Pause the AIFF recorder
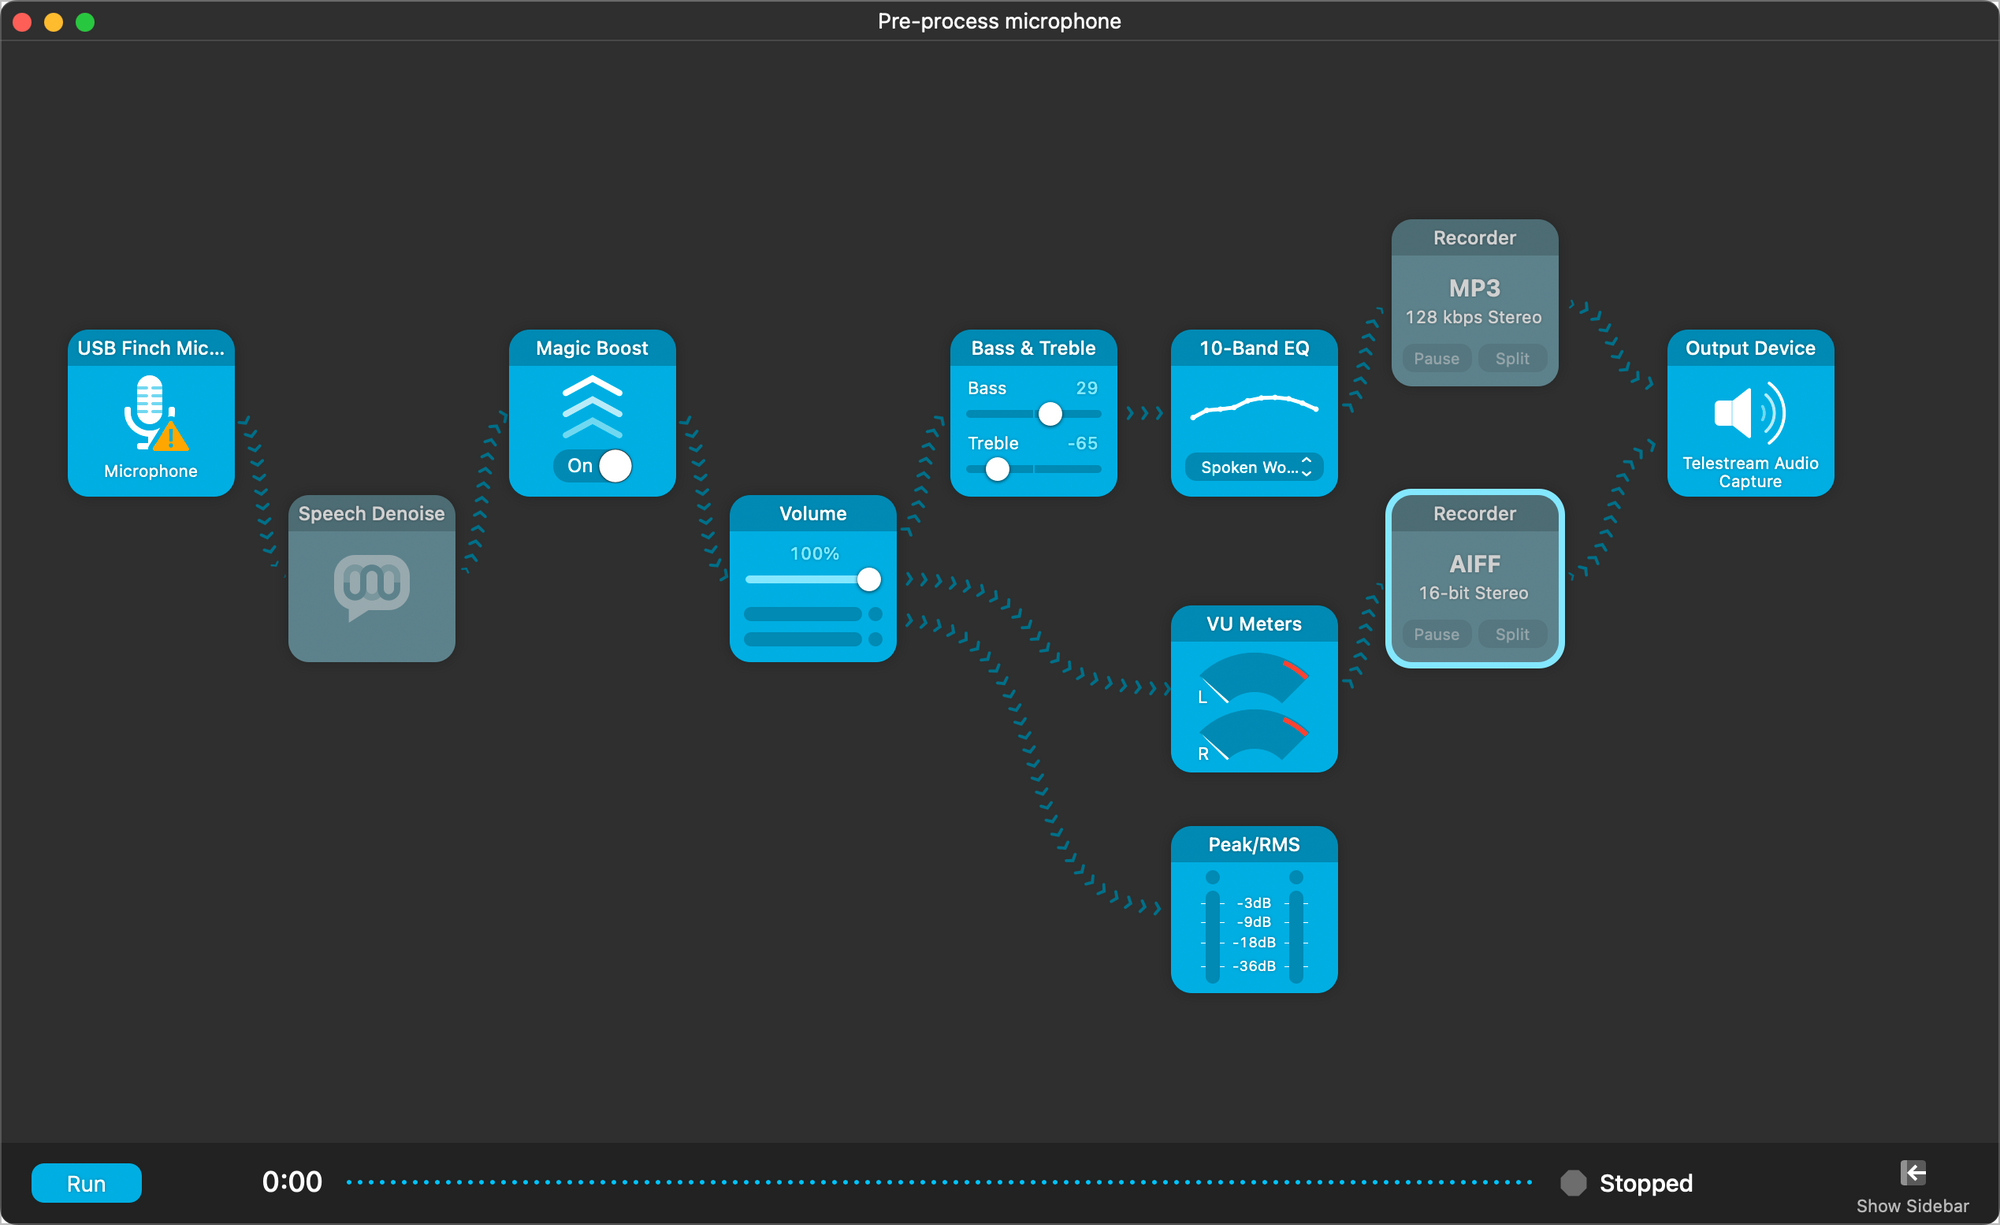This screenshot has width=2000, height=1225. click(x=1435, y=634)
